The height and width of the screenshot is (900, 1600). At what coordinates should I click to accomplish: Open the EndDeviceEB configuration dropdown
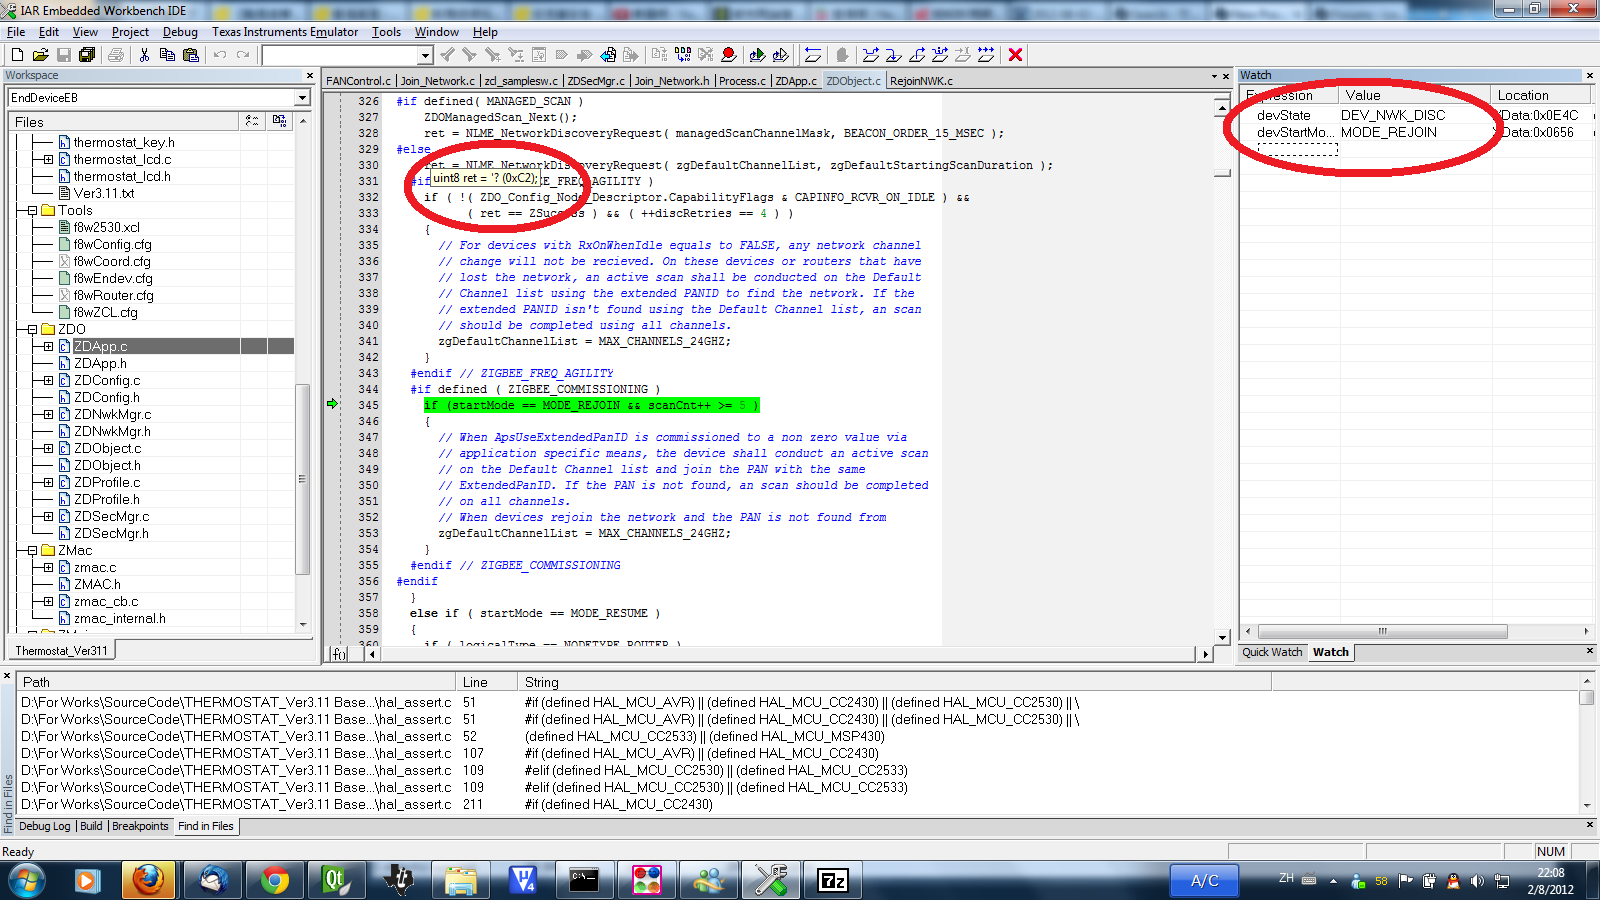(302, 98)
